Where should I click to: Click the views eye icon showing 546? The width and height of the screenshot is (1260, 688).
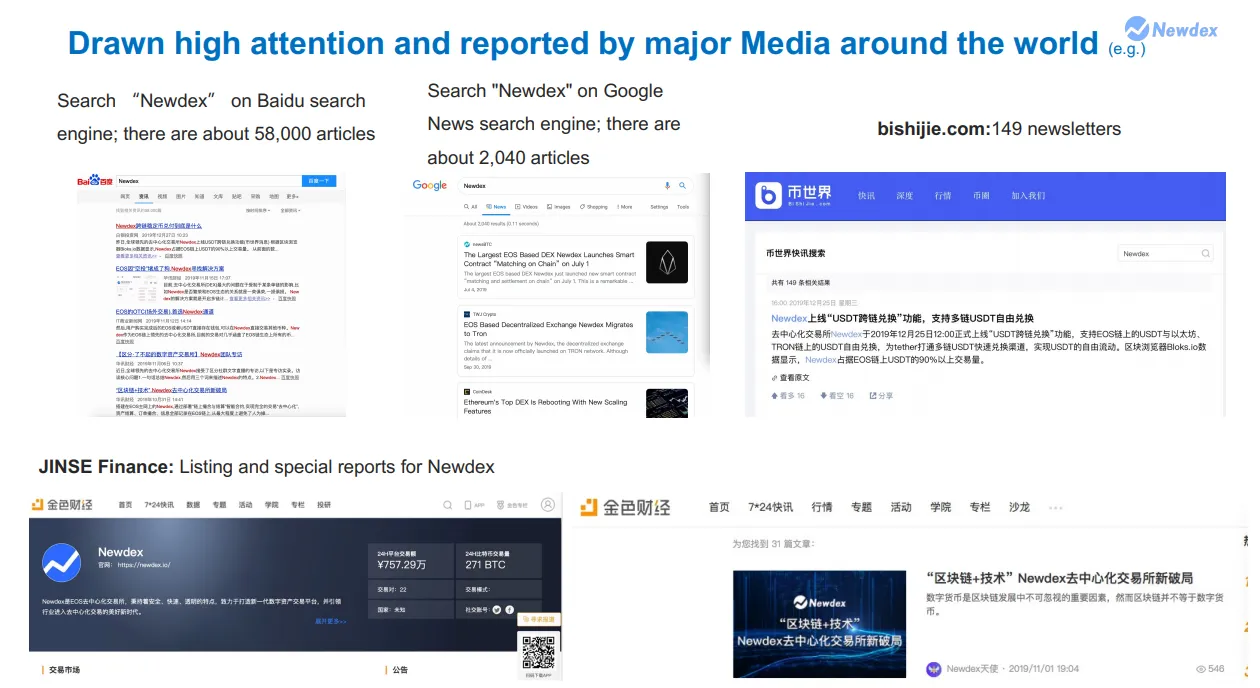1201,669
